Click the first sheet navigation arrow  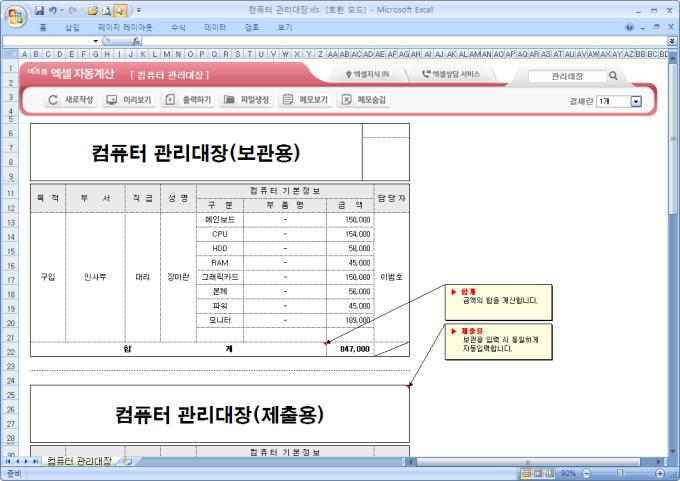[8, 461]
